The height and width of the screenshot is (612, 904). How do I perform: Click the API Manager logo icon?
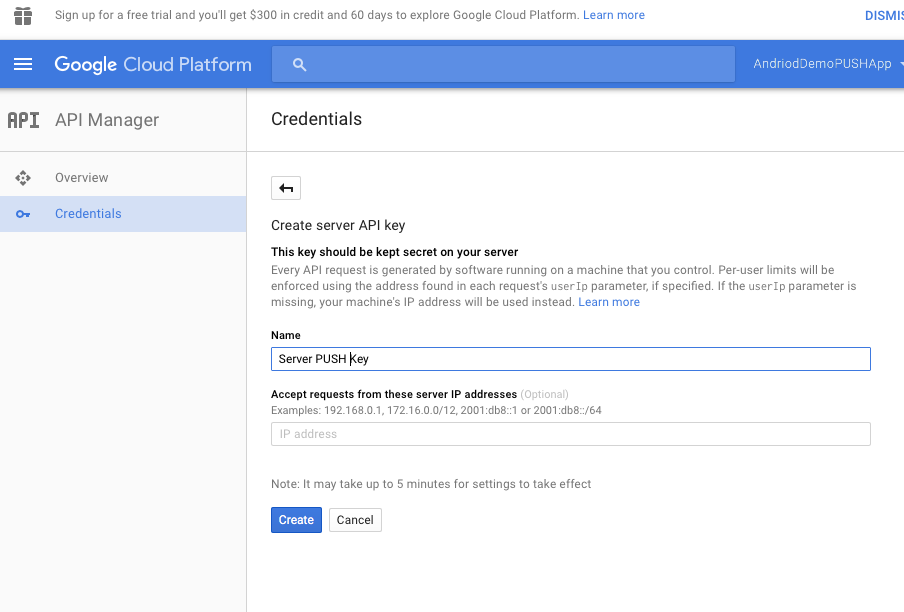click(23, 120)
